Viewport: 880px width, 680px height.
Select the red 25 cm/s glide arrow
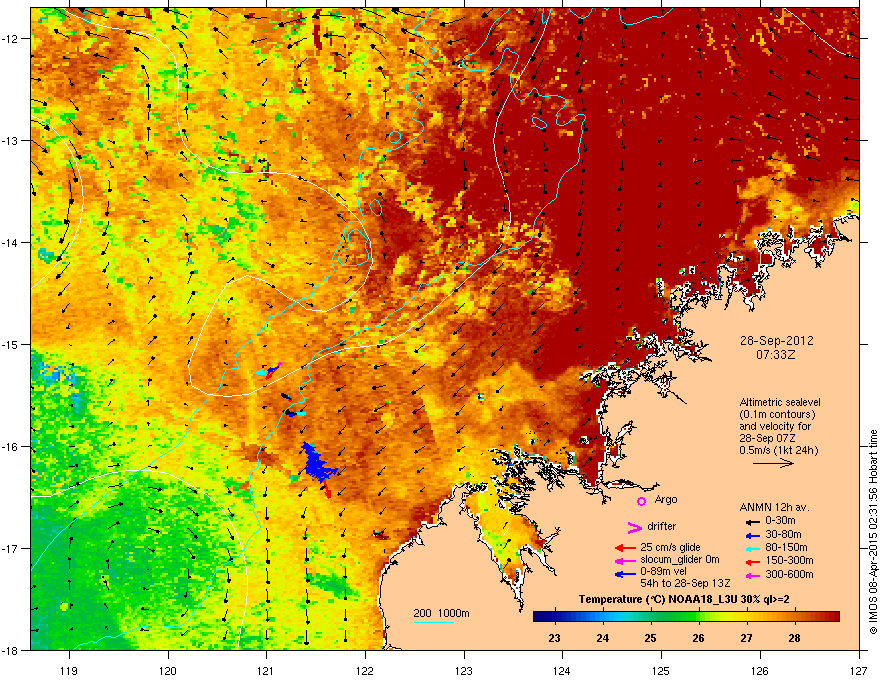click(625, 548)
